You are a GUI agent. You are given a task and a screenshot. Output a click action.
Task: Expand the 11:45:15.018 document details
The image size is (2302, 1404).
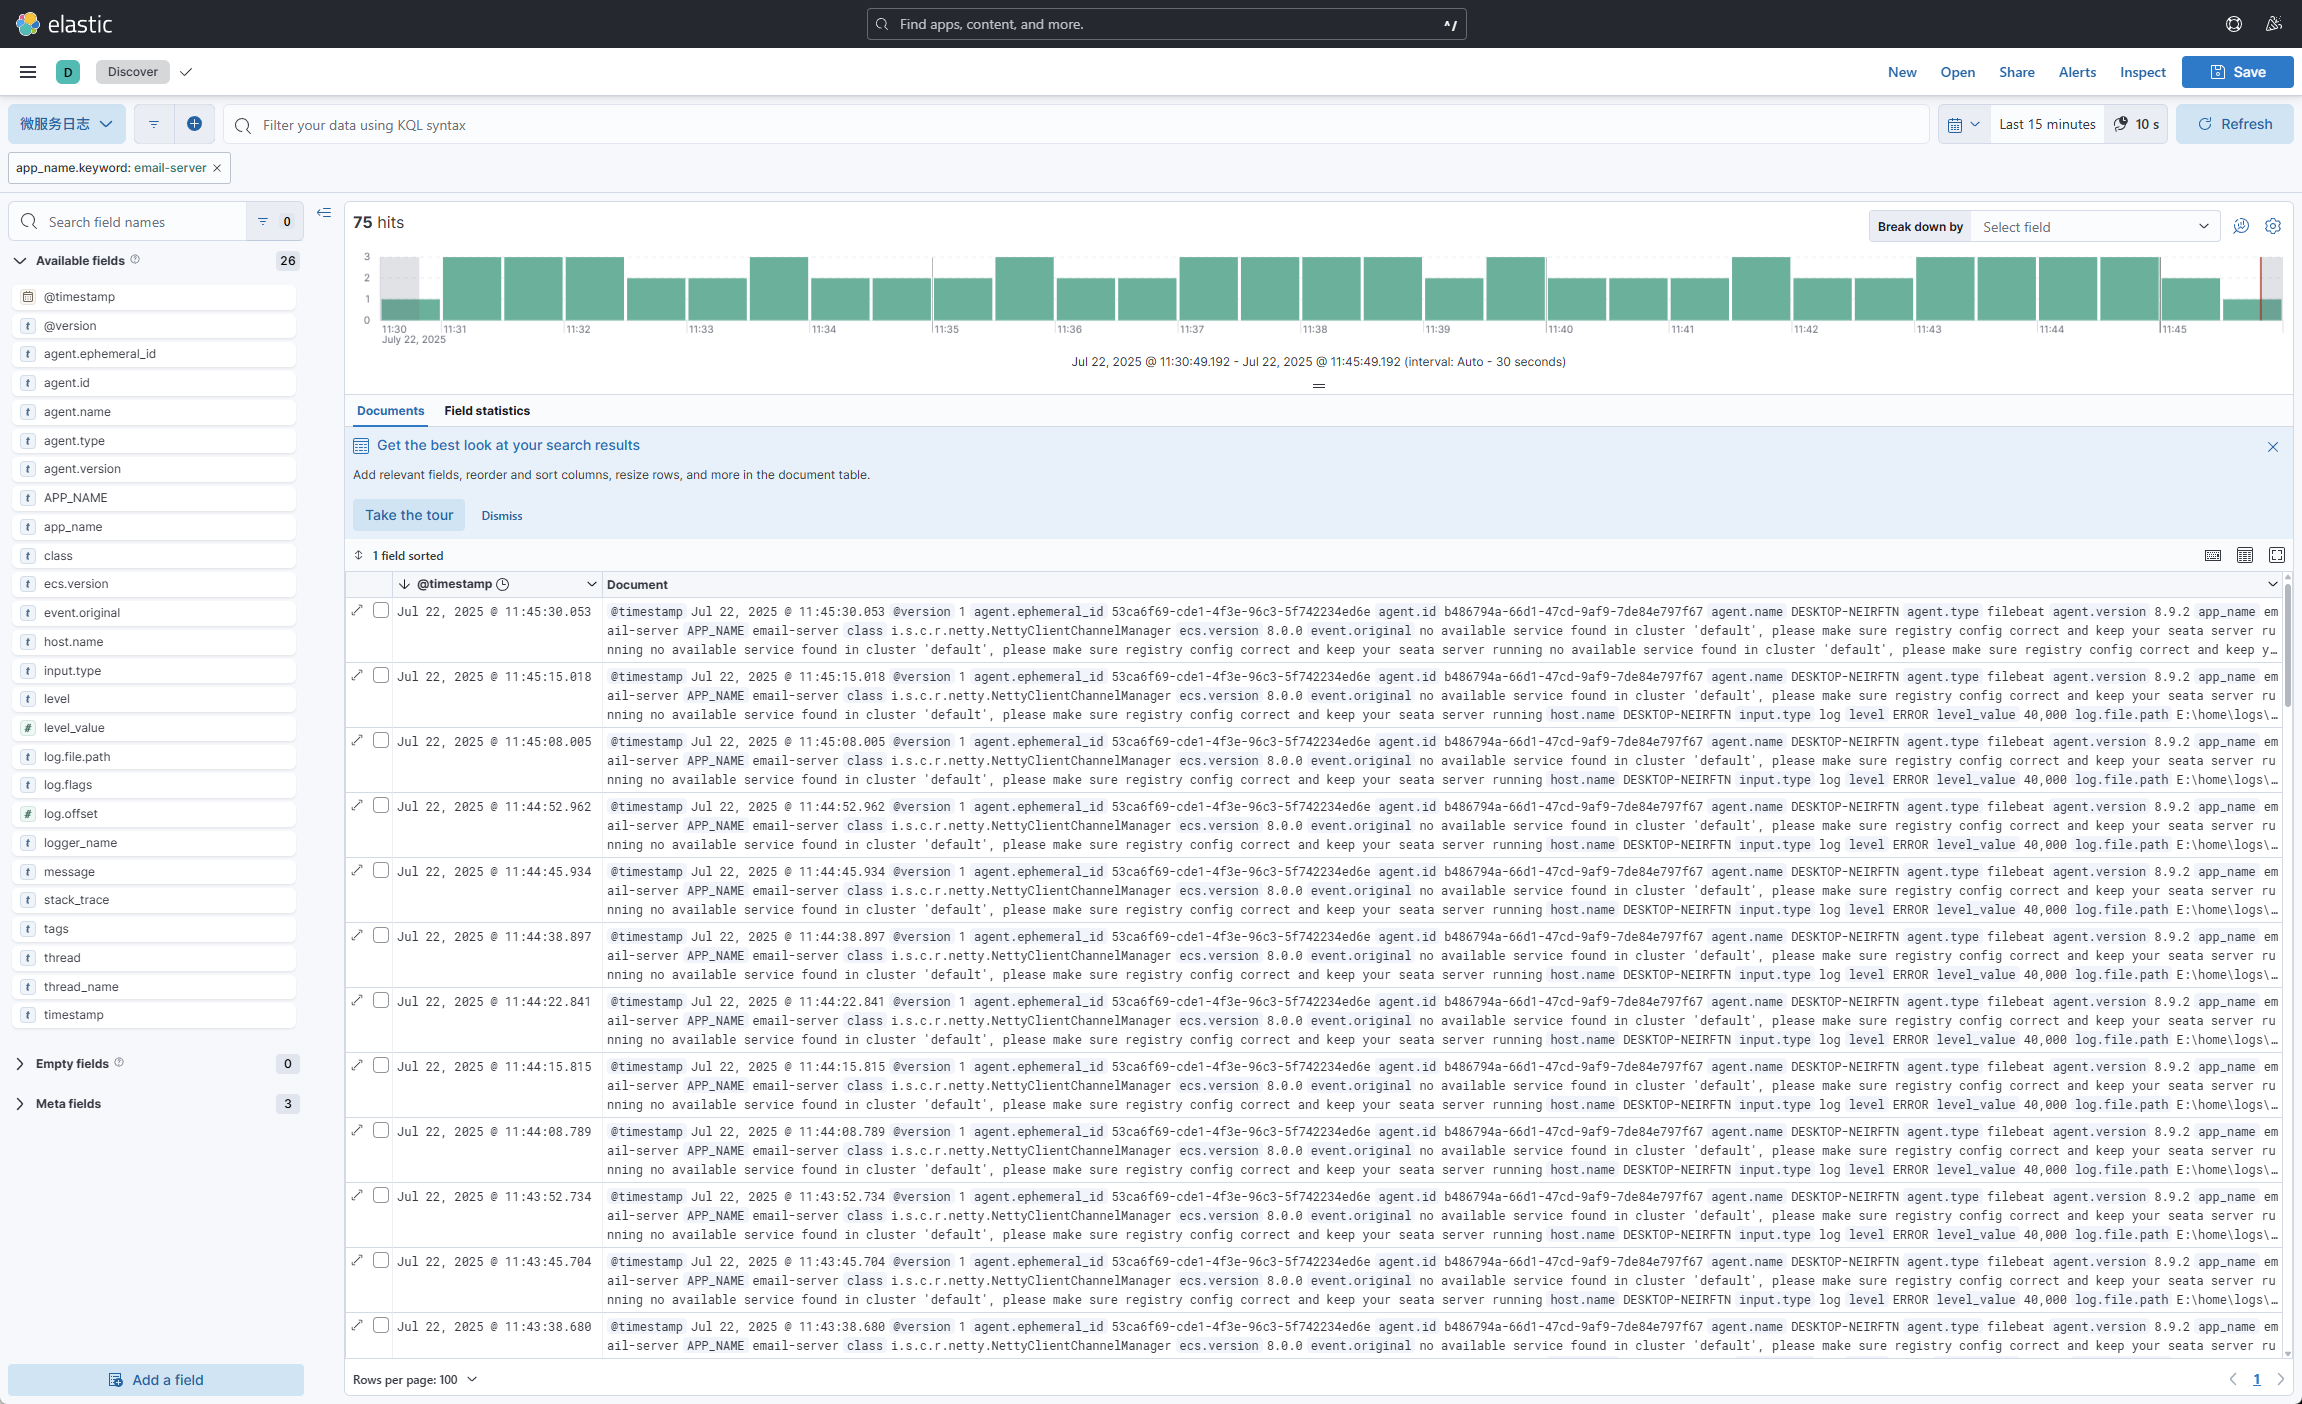pyautogui.click(x=357, y=675)
